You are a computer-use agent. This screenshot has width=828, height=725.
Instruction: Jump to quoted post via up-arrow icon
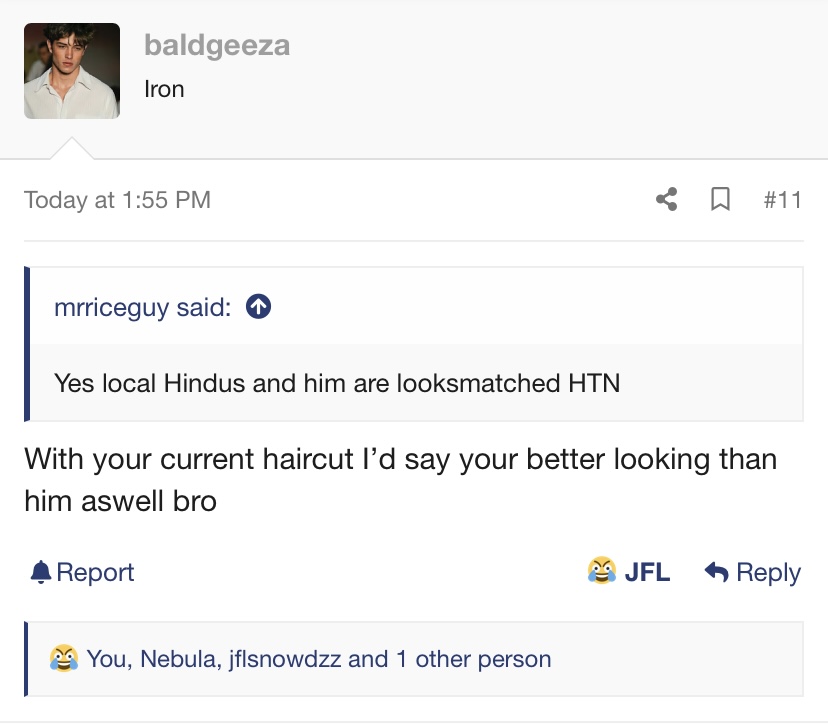[x=258, y=306]
